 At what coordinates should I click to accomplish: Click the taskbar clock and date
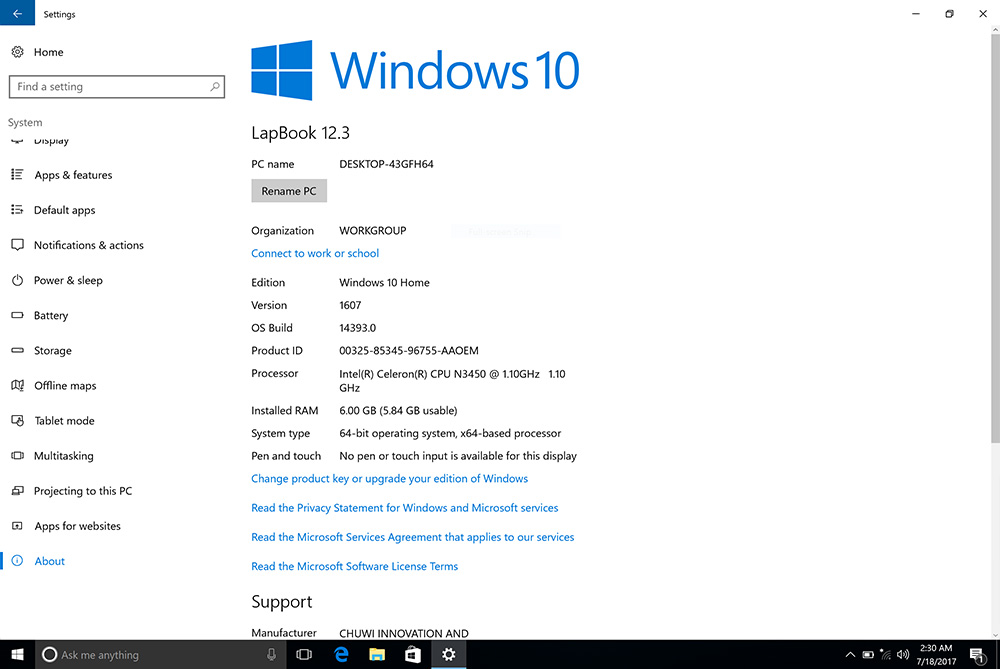(936, 654)
